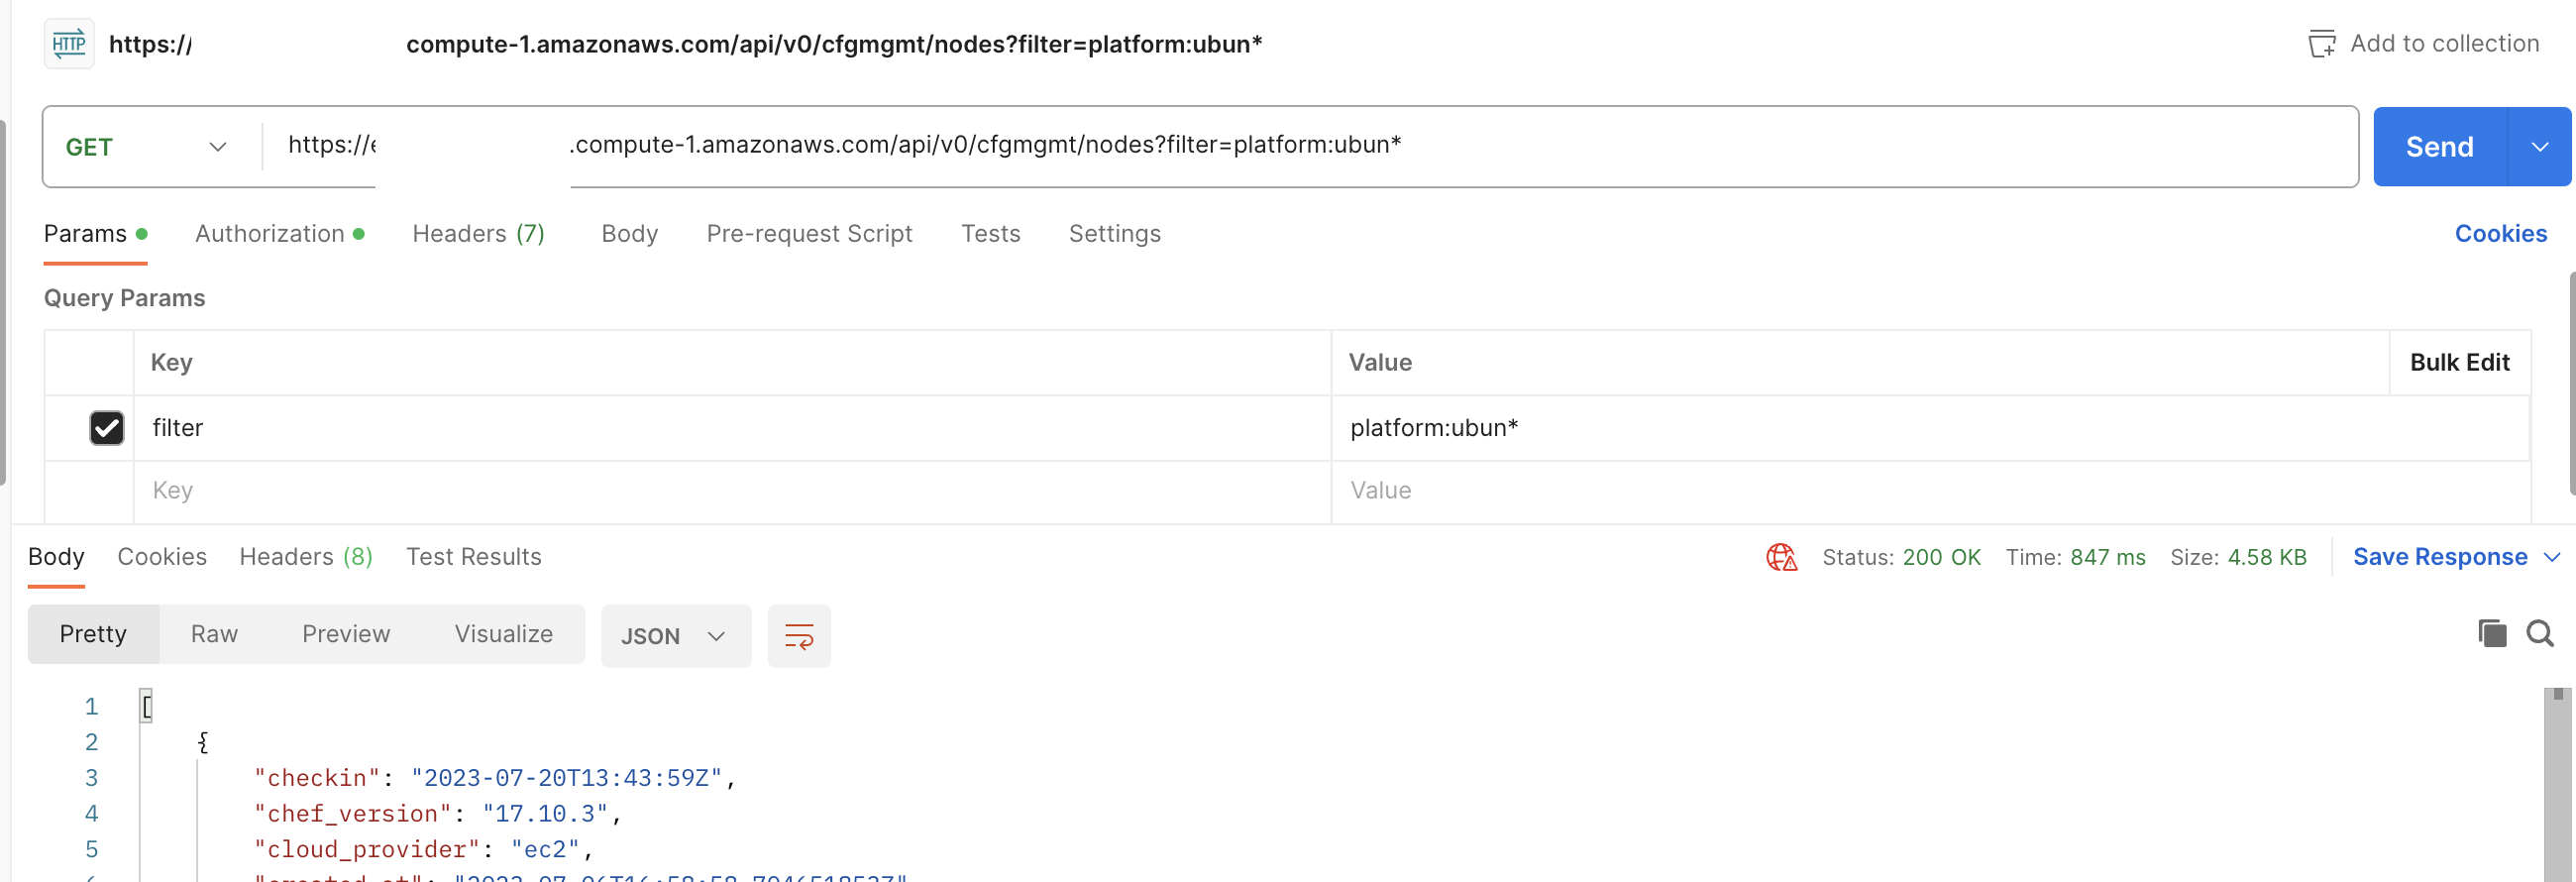Toggle word wrap for response body

799,636
